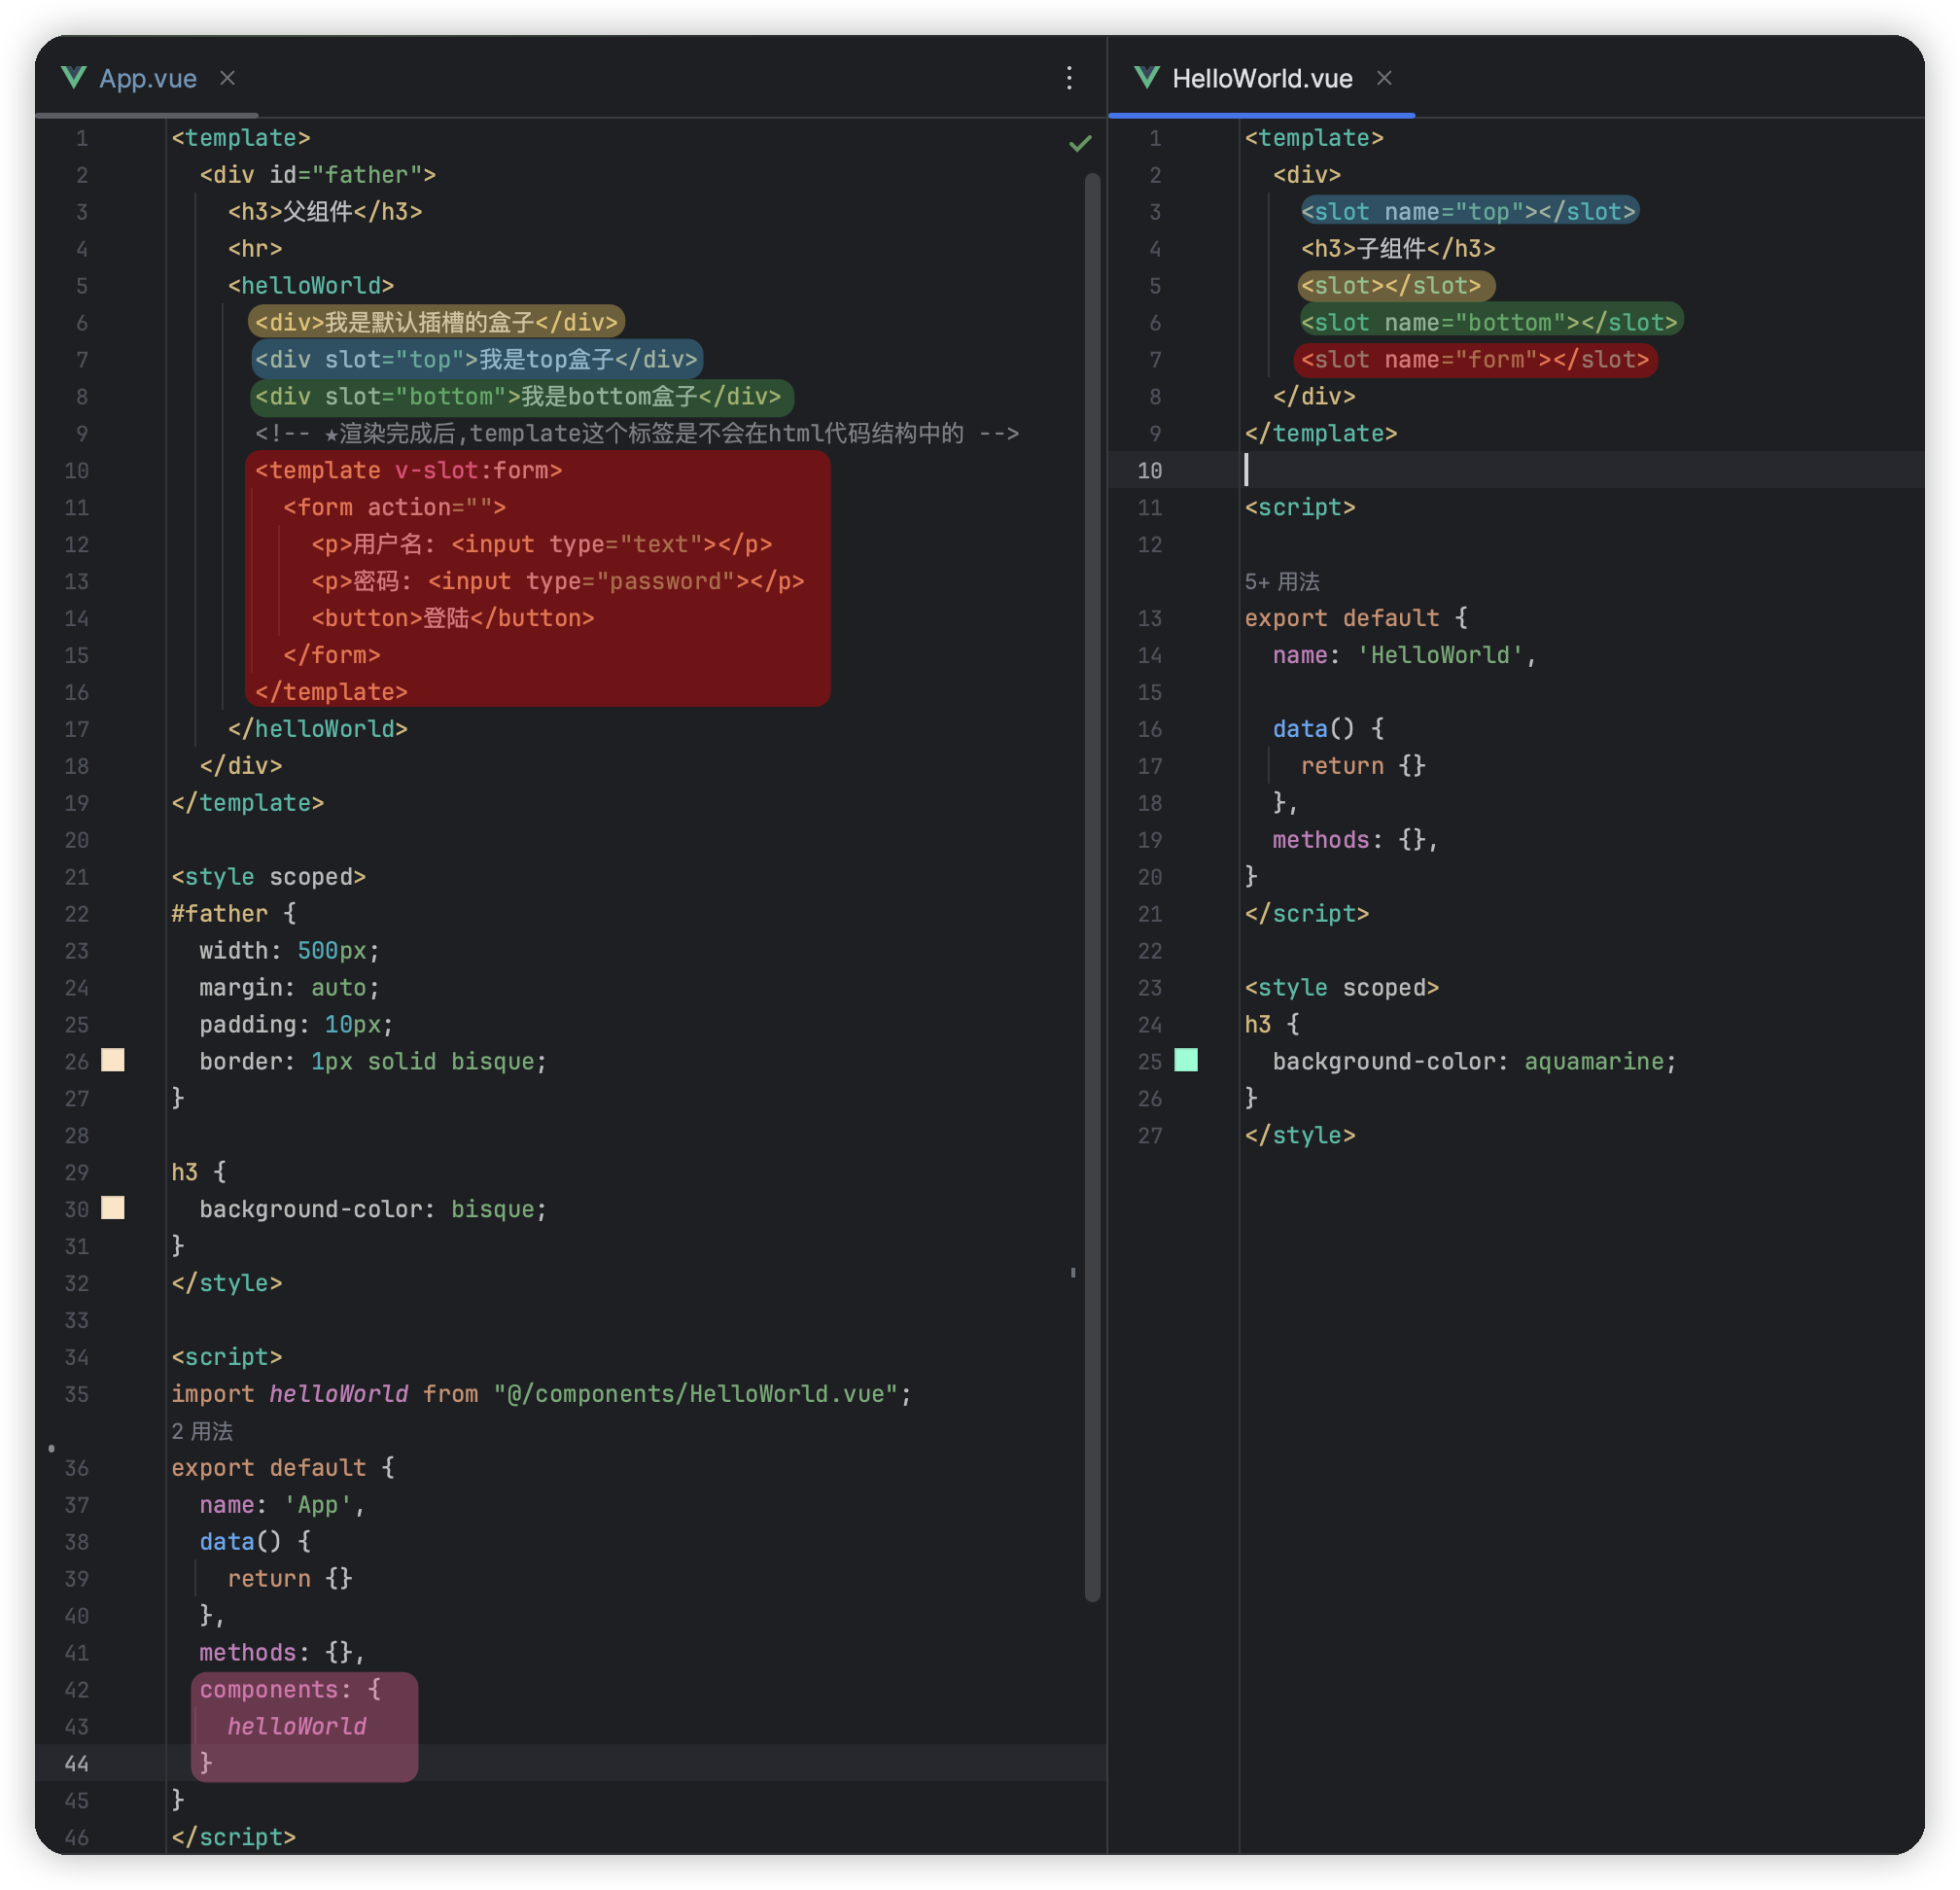Open the editor tab options menu
Screen dimensions: 1960x1890
pos(1069,78)
